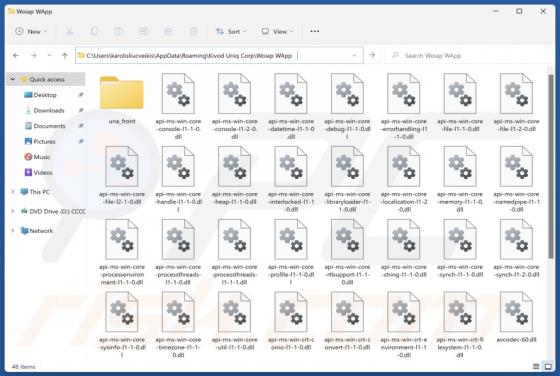560x376 pixels.
Task: Select api-ms-win-core-profile-l1-1-0.dll file
Action: click(291, 252)
